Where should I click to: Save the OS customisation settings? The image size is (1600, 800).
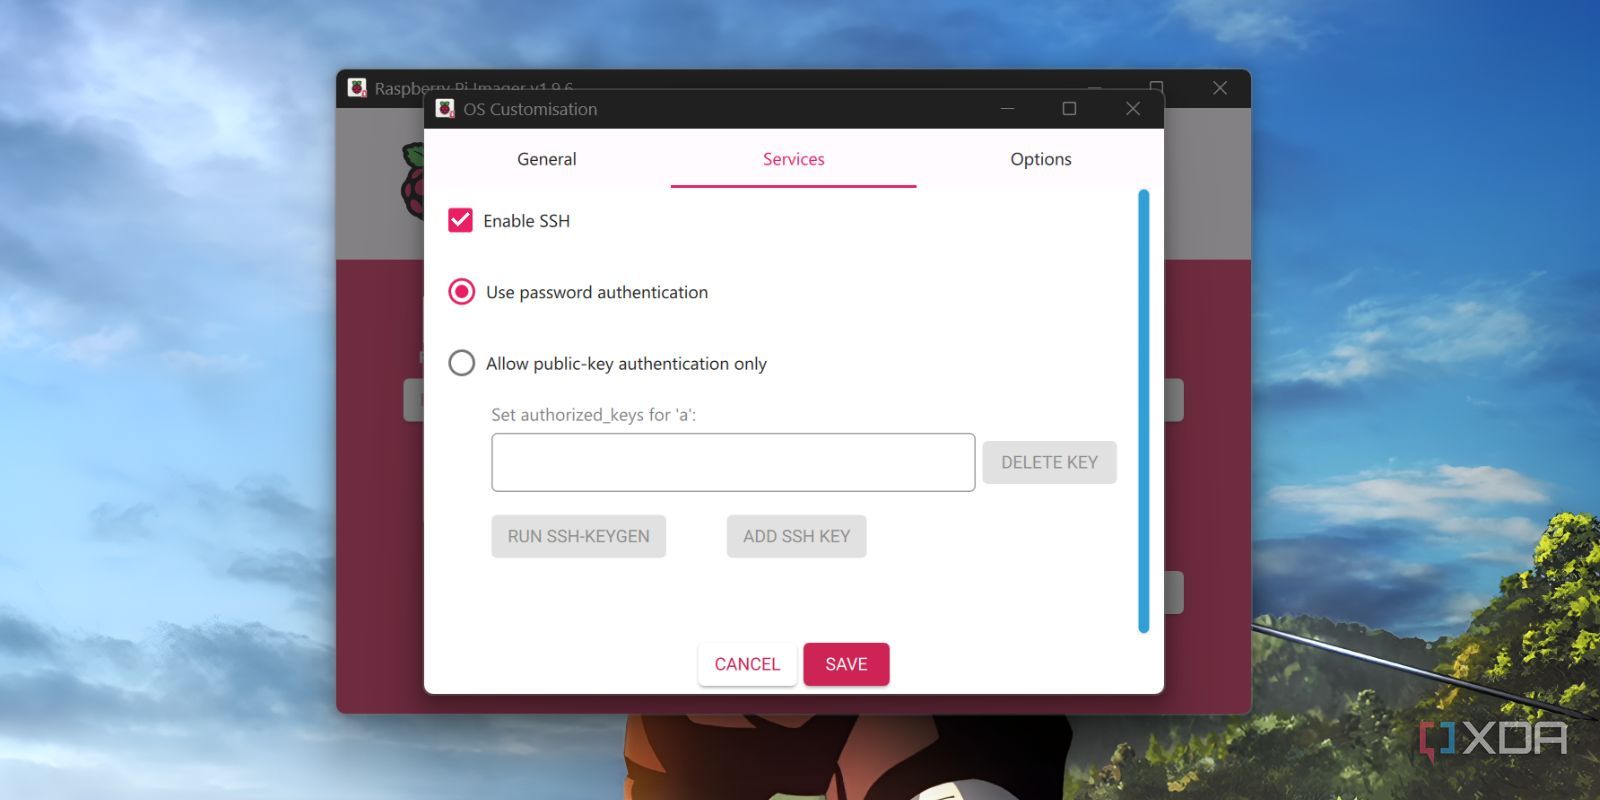[846, 664]
